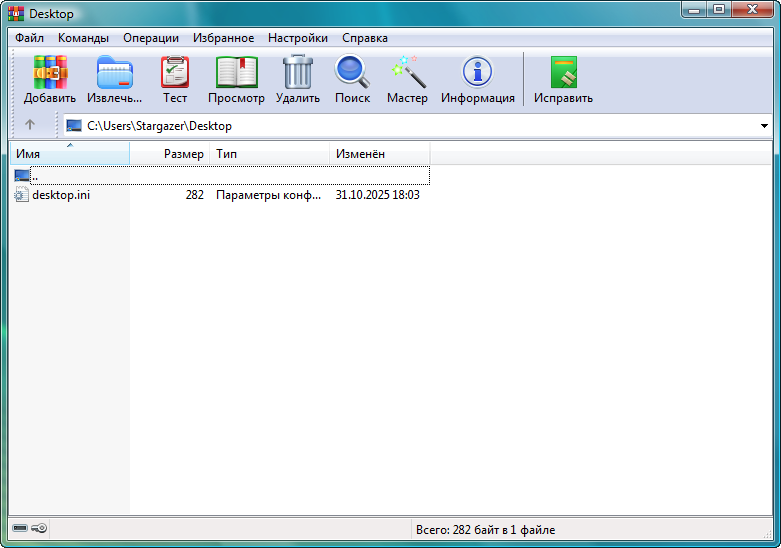The width and height of the screenshot is (781, 548).
Task: Open the Настройки menu
Action: (297, 38)
